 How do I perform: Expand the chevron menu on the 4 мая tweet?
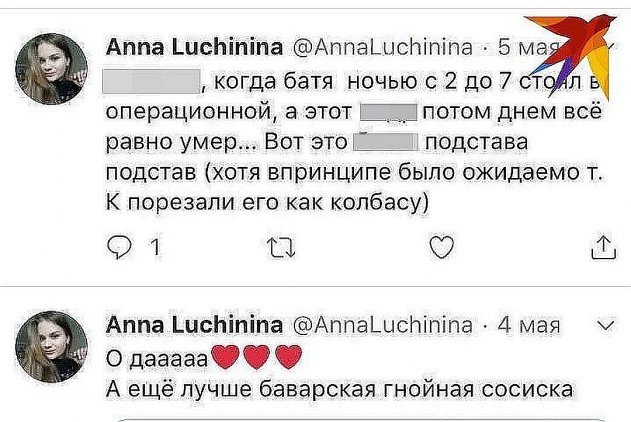(603, 326)
